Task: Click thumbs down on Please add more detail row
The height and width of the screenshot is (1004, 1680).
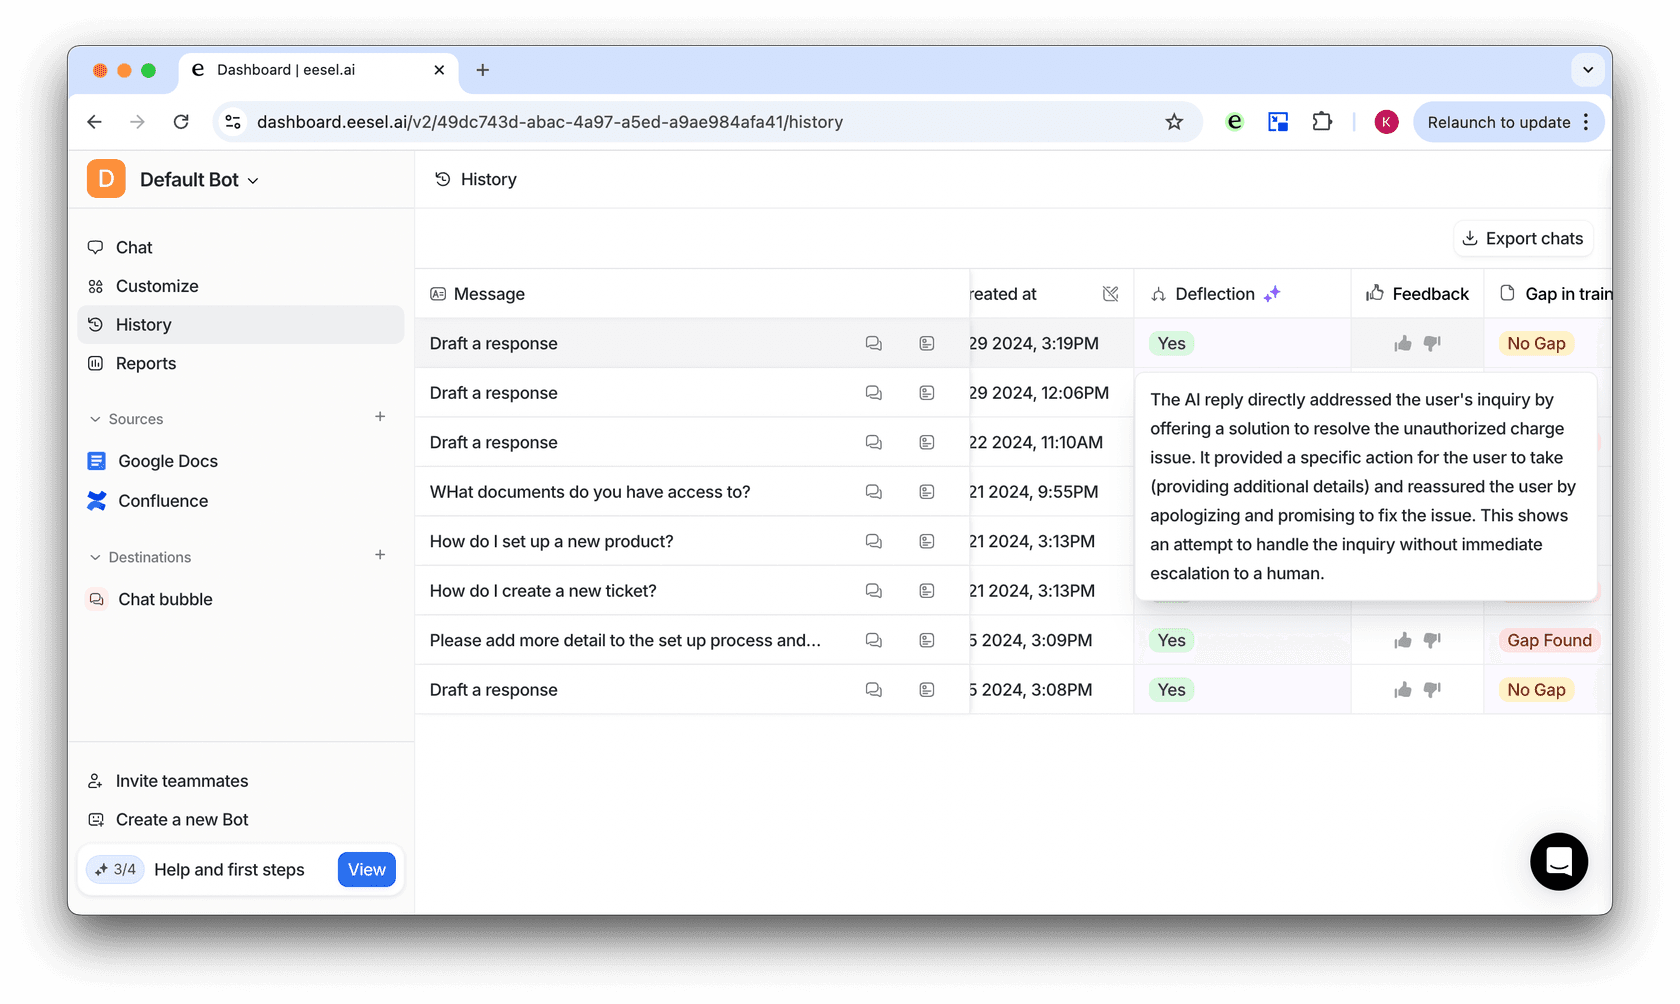Action: point(1432,640)
